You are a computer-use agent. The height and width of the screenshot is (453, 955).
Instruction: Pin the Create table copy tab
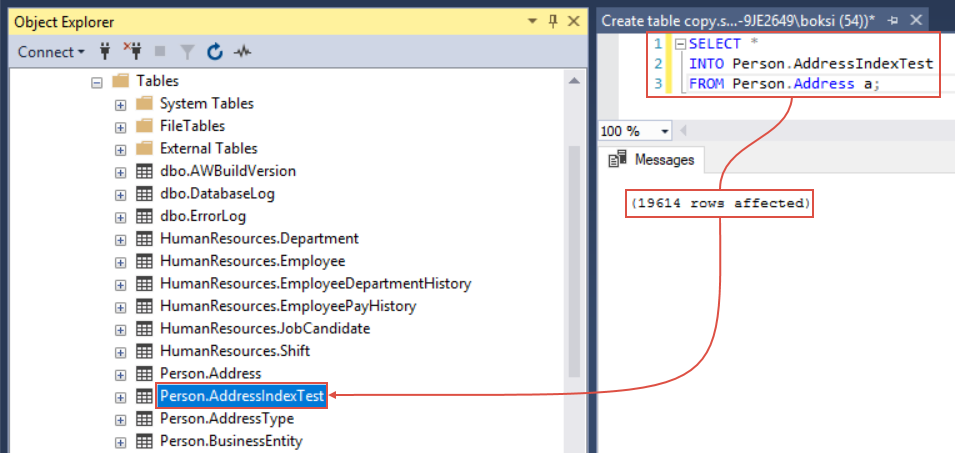(x=893, y=21)
